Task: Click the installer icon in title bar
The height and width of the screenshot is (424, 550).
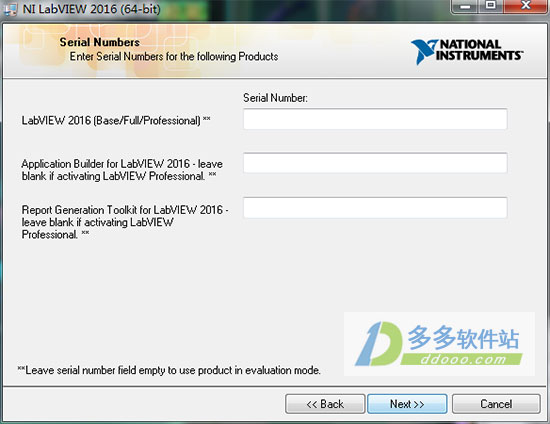Action: [x=10, y=9]
